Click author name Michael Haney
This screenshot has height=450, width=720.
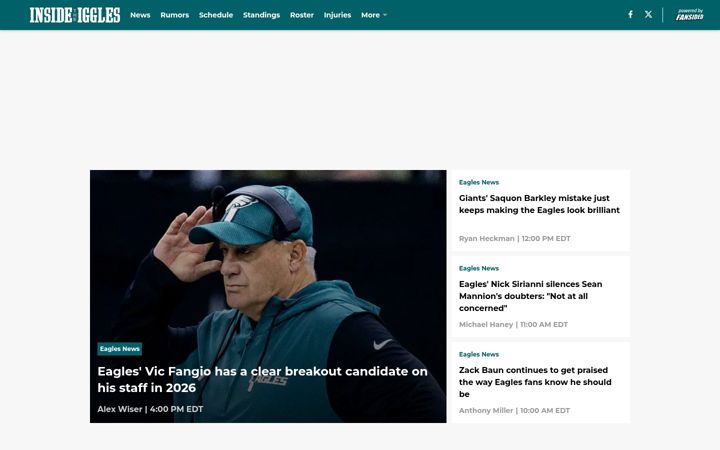(486, 325)
